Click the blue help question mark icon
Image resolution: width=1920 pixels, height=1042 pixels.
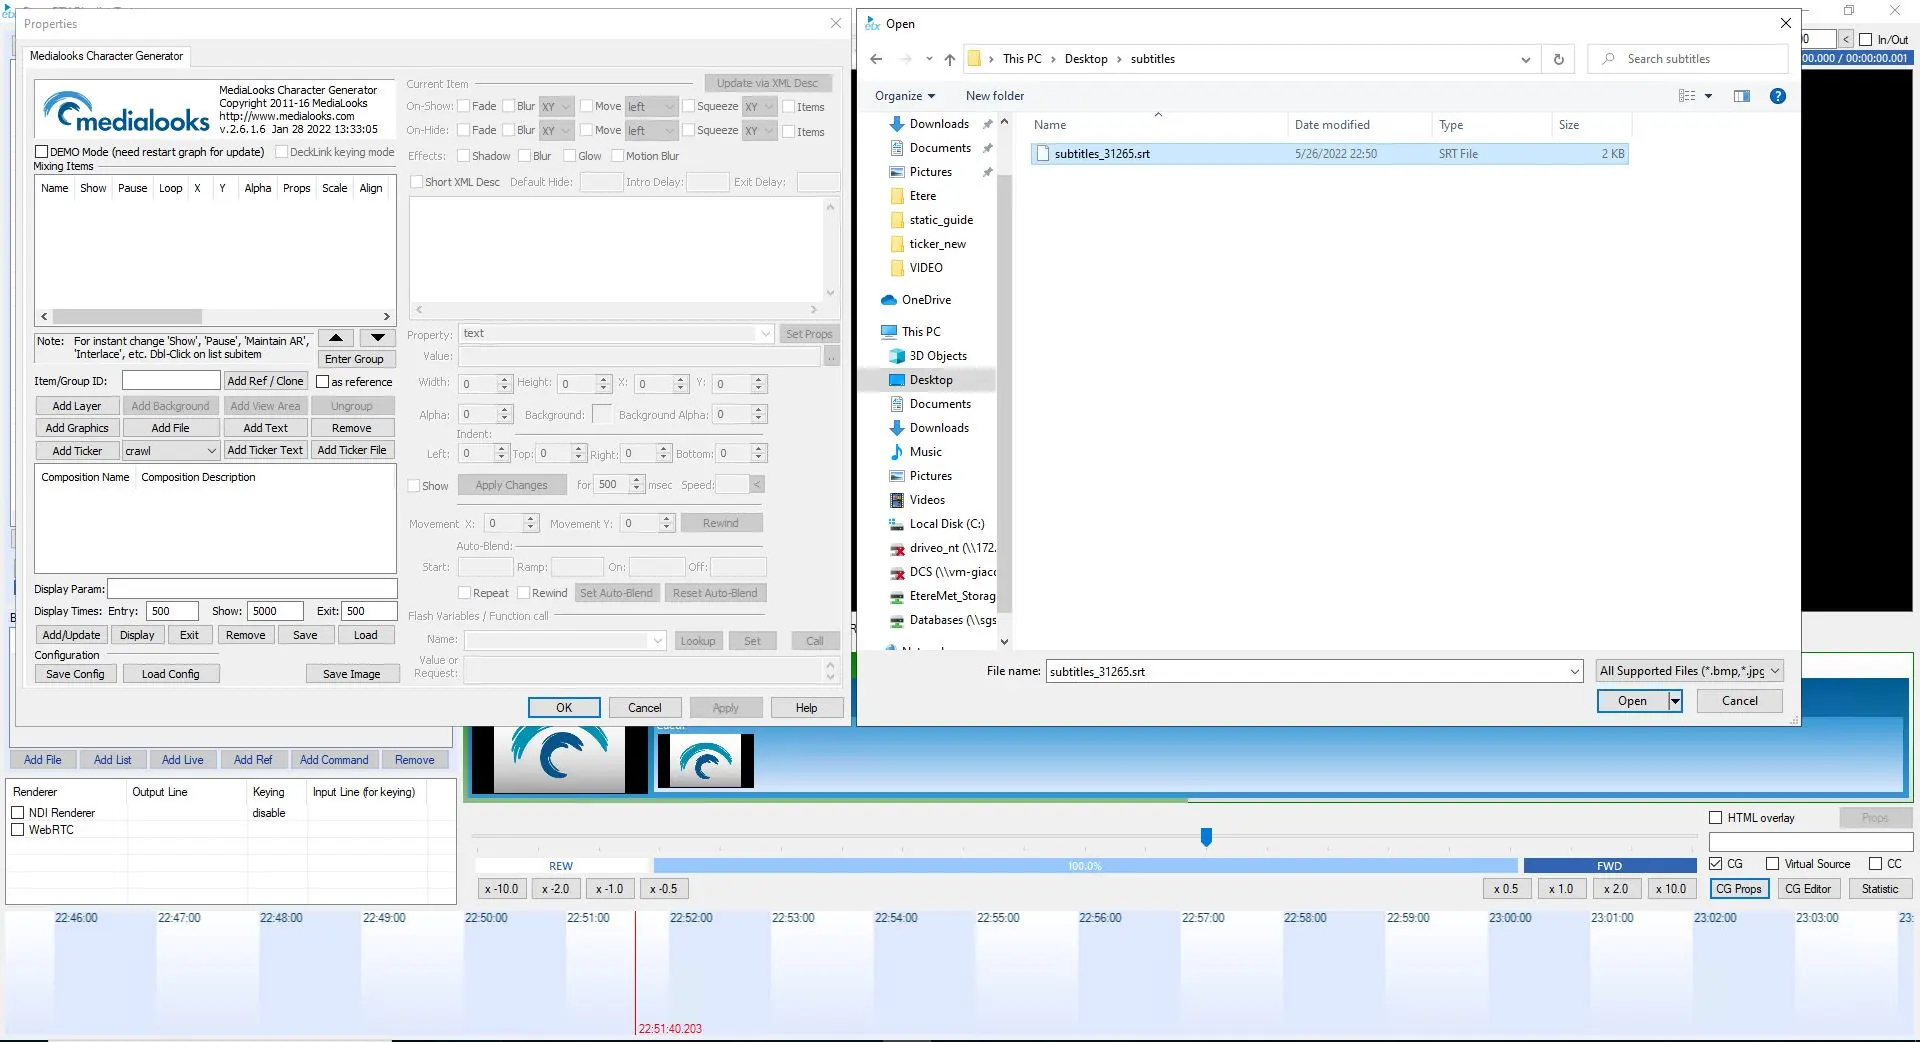point(1777,96)
